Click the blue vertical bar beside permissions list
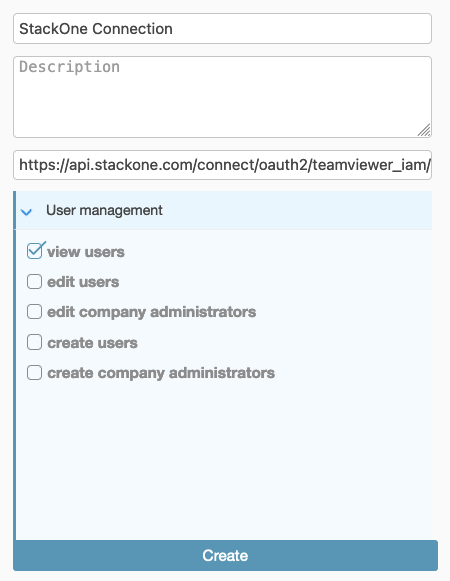 pos(14,365)
